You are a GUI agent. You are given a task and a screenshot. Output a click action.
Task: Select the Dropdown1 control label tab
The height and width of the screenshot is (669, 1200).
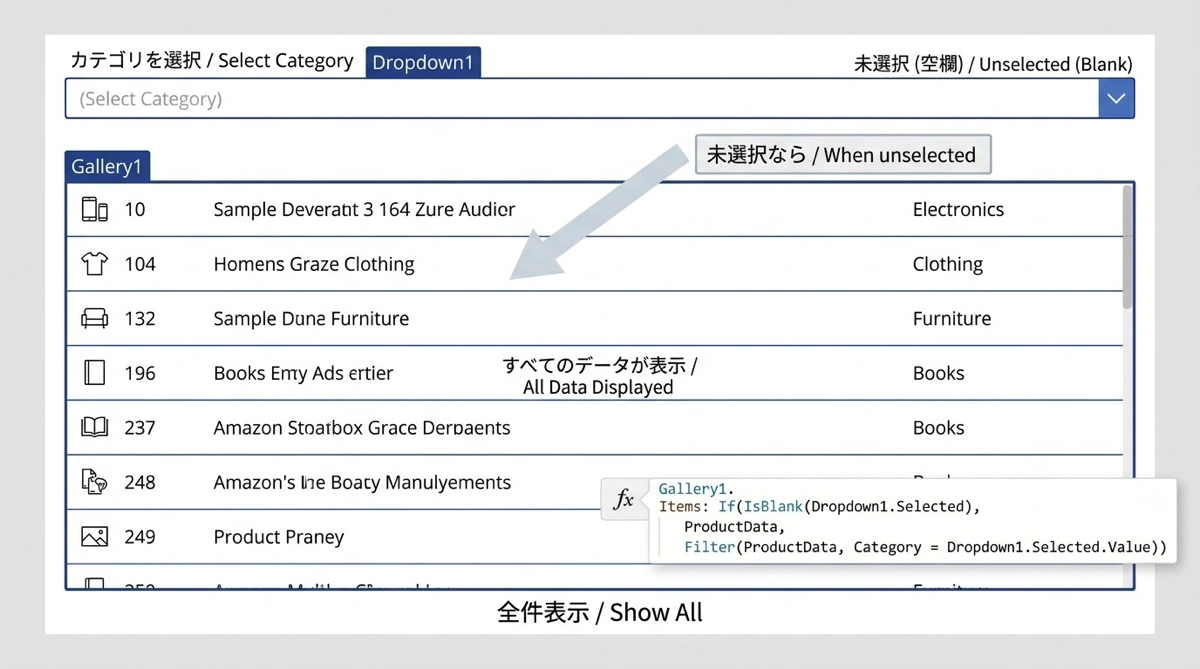[x=423, y=62]
